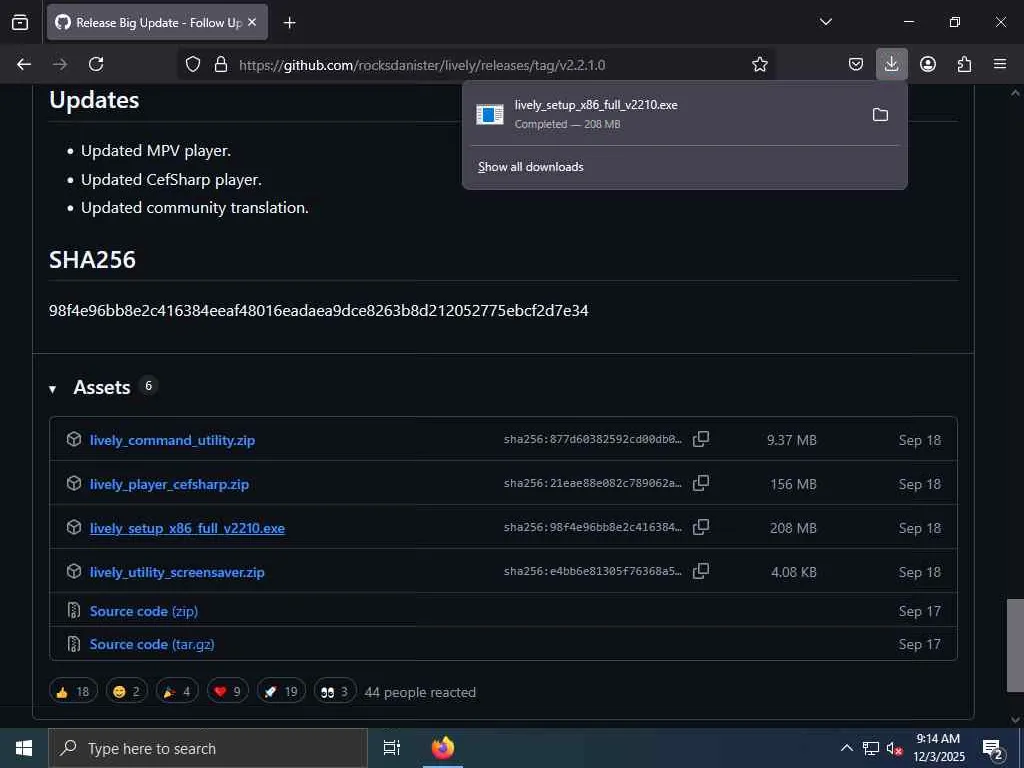Click the 208 MB size in assets table
The height and width of the screenshot is (768, 1024).
coord(793,528)
